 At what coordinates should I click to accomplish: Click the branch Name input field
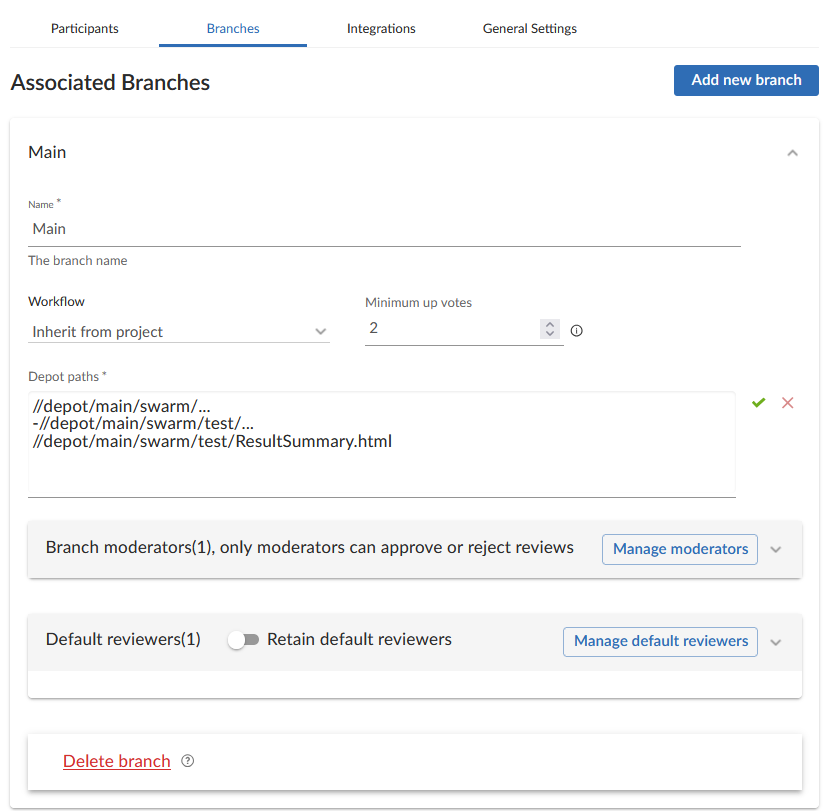[x=384, y=229]
